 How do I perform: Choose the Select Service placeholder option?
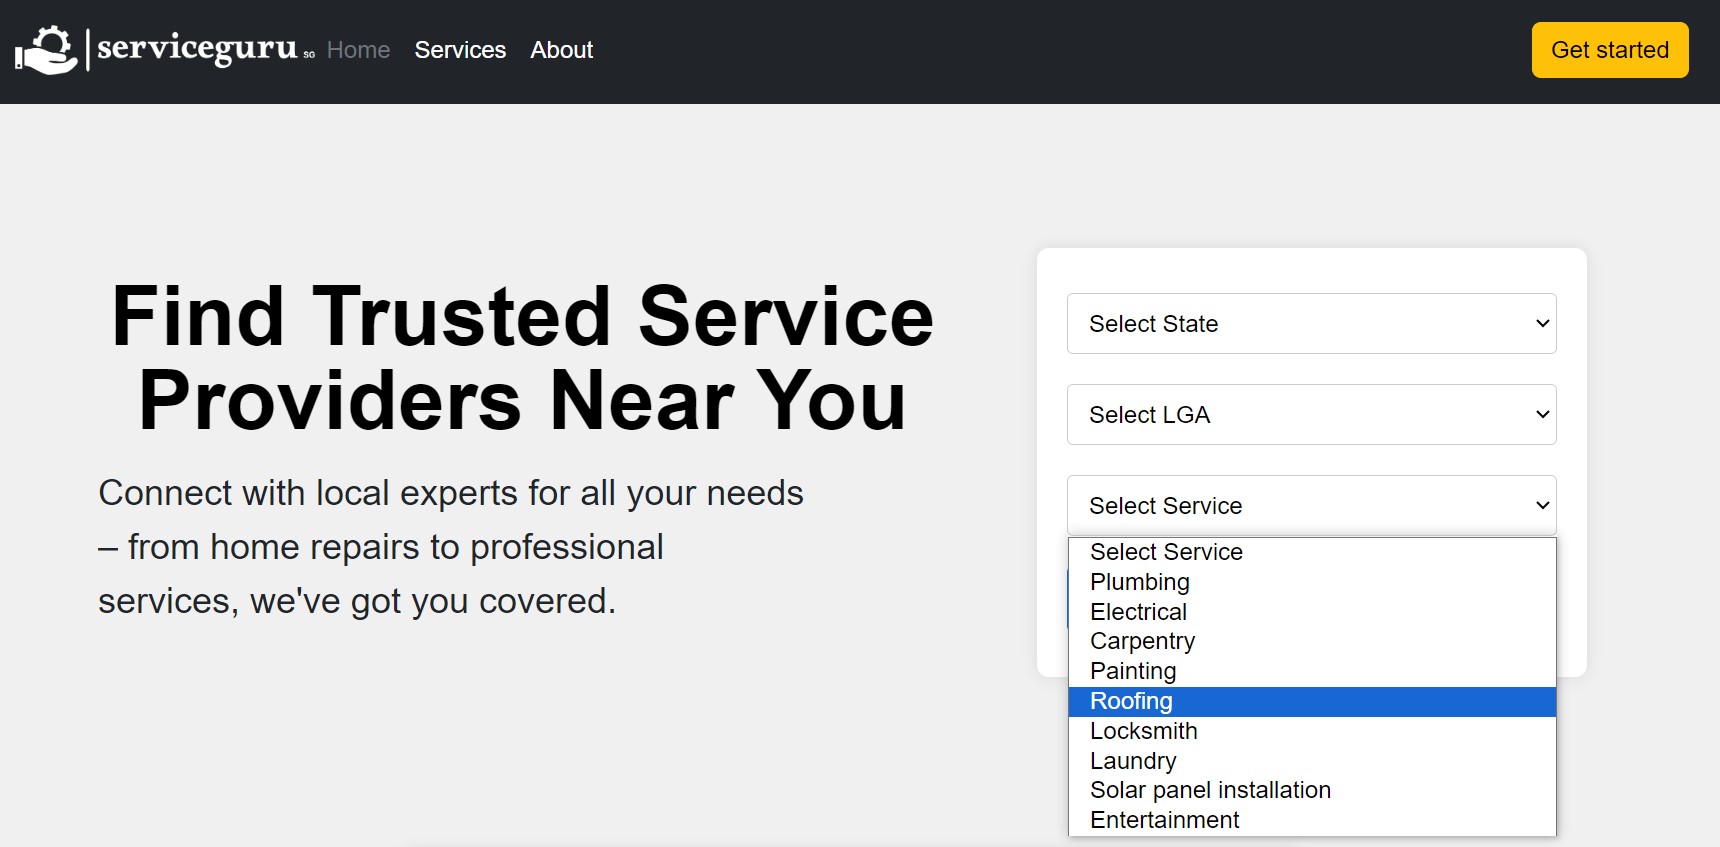coord(1166,552)
